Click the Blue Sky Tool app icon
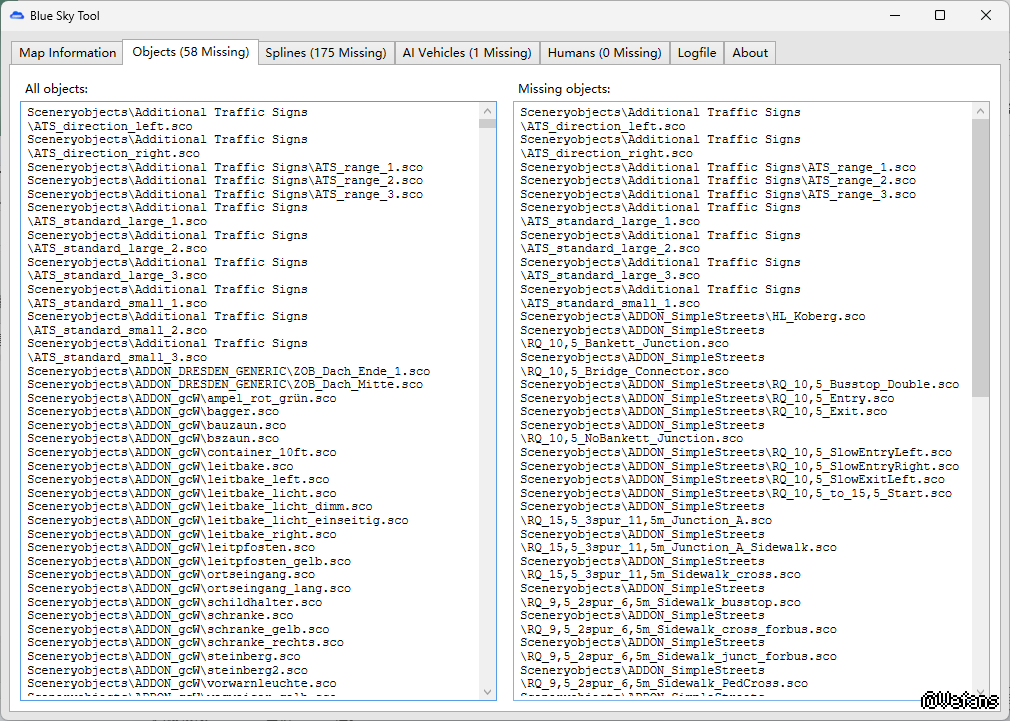 coord(16,16)
